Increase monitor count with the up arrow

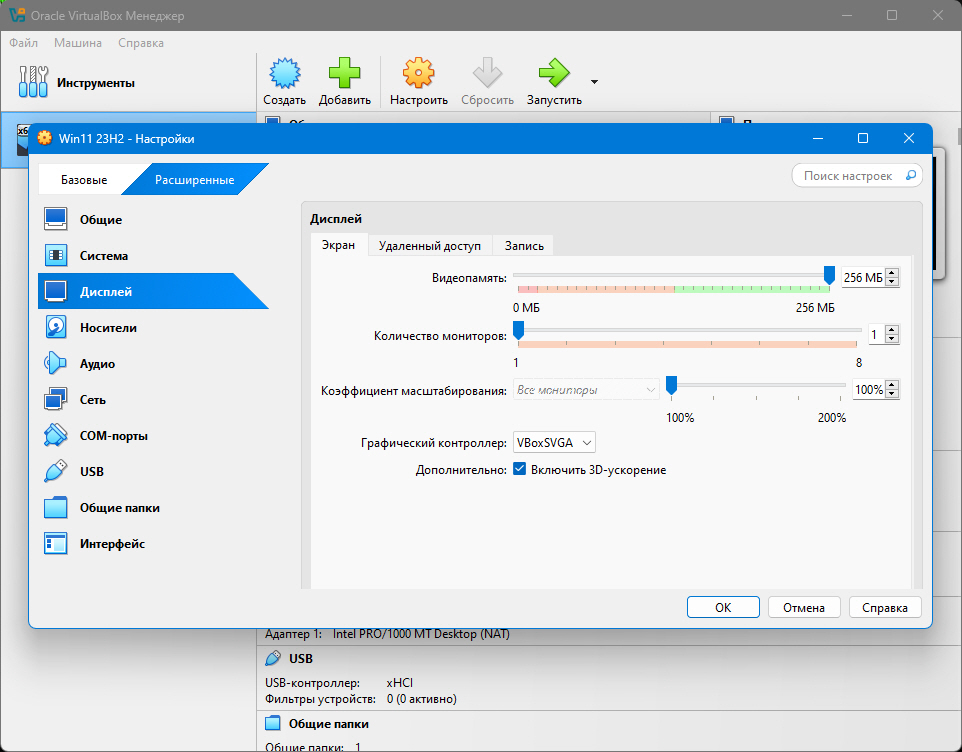pyautogui.click(x=893, y=330)
